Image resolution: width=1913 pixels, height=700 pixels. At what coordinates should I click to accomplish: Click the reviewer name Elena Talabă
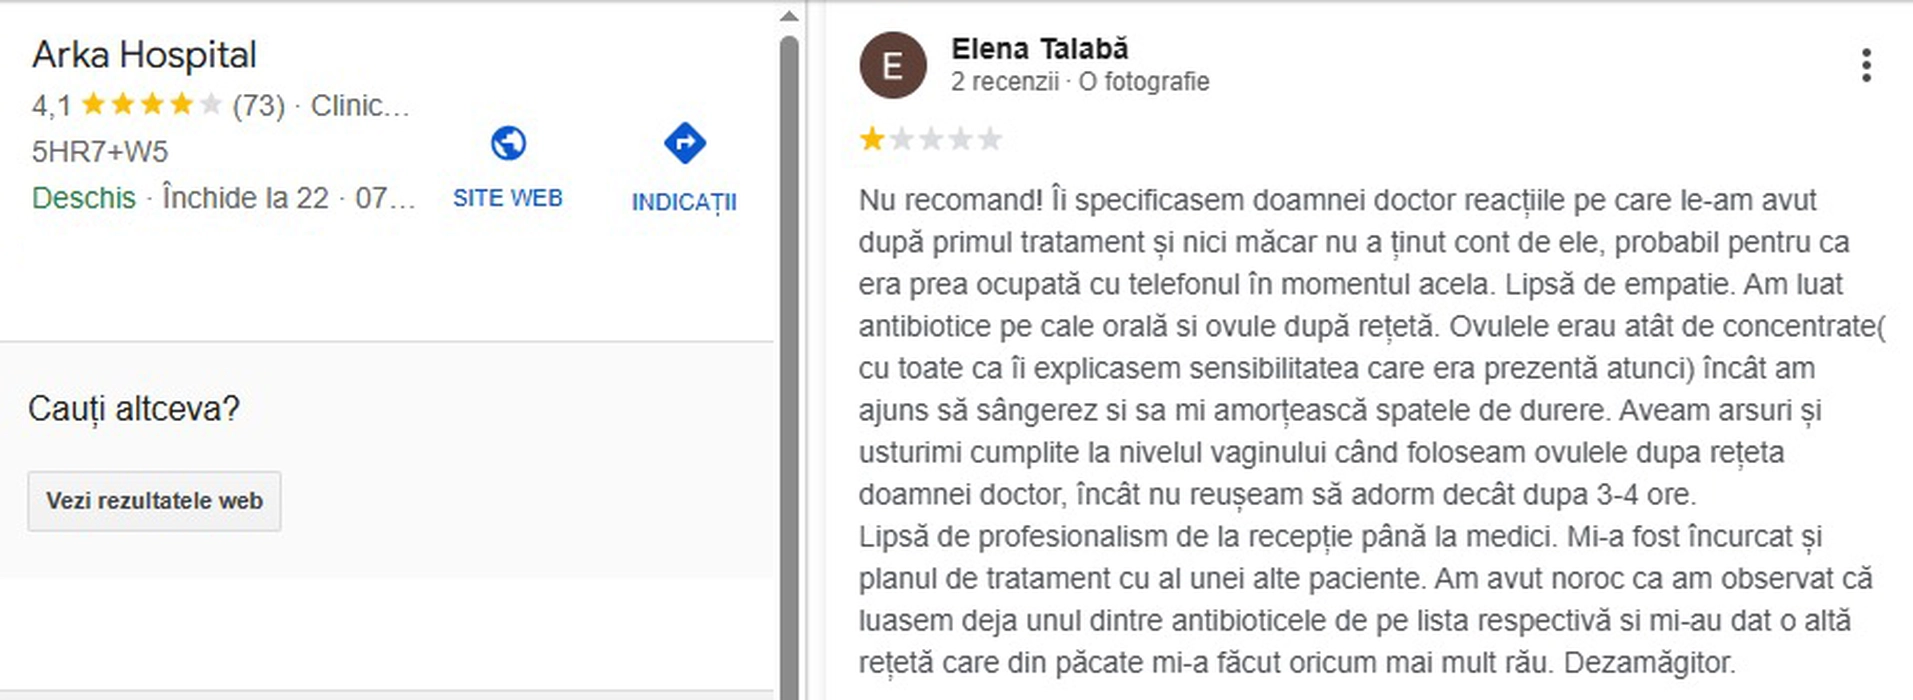(1039, 49)
